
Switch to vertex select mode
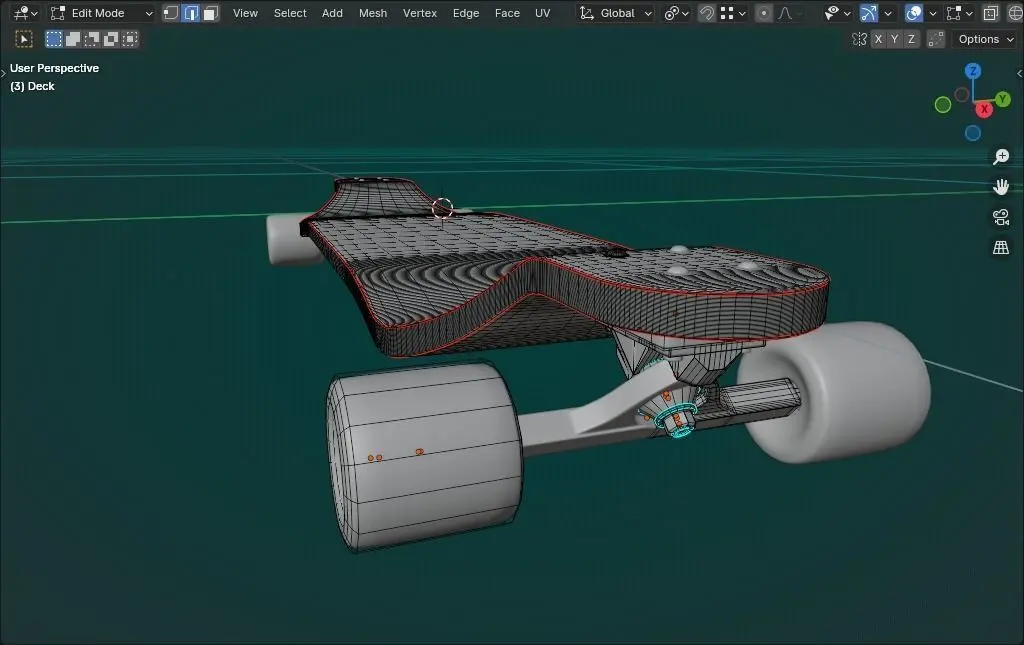tap(170, 13)
